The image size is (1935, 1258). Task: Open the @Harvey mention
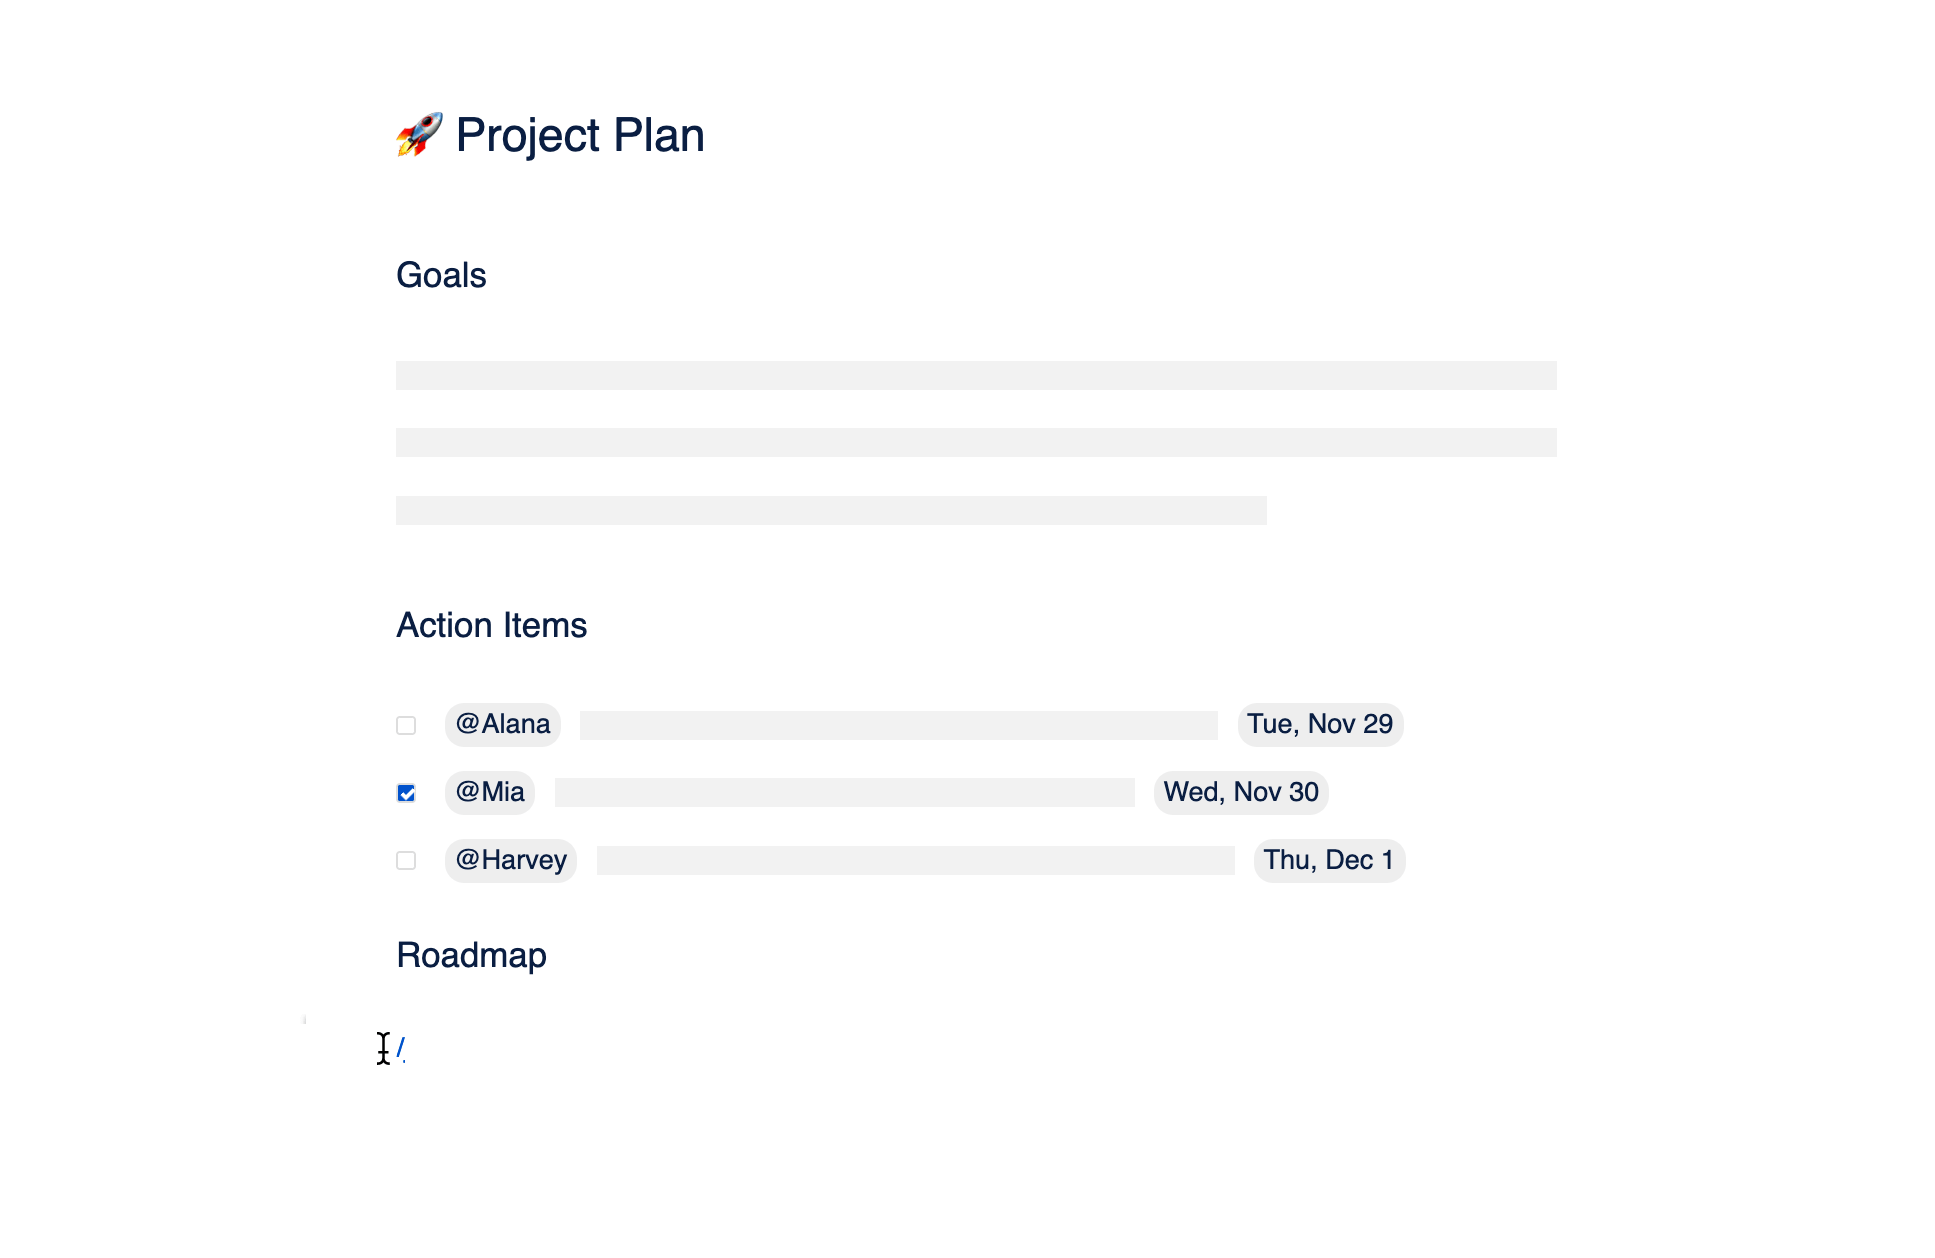coord(511,860)
